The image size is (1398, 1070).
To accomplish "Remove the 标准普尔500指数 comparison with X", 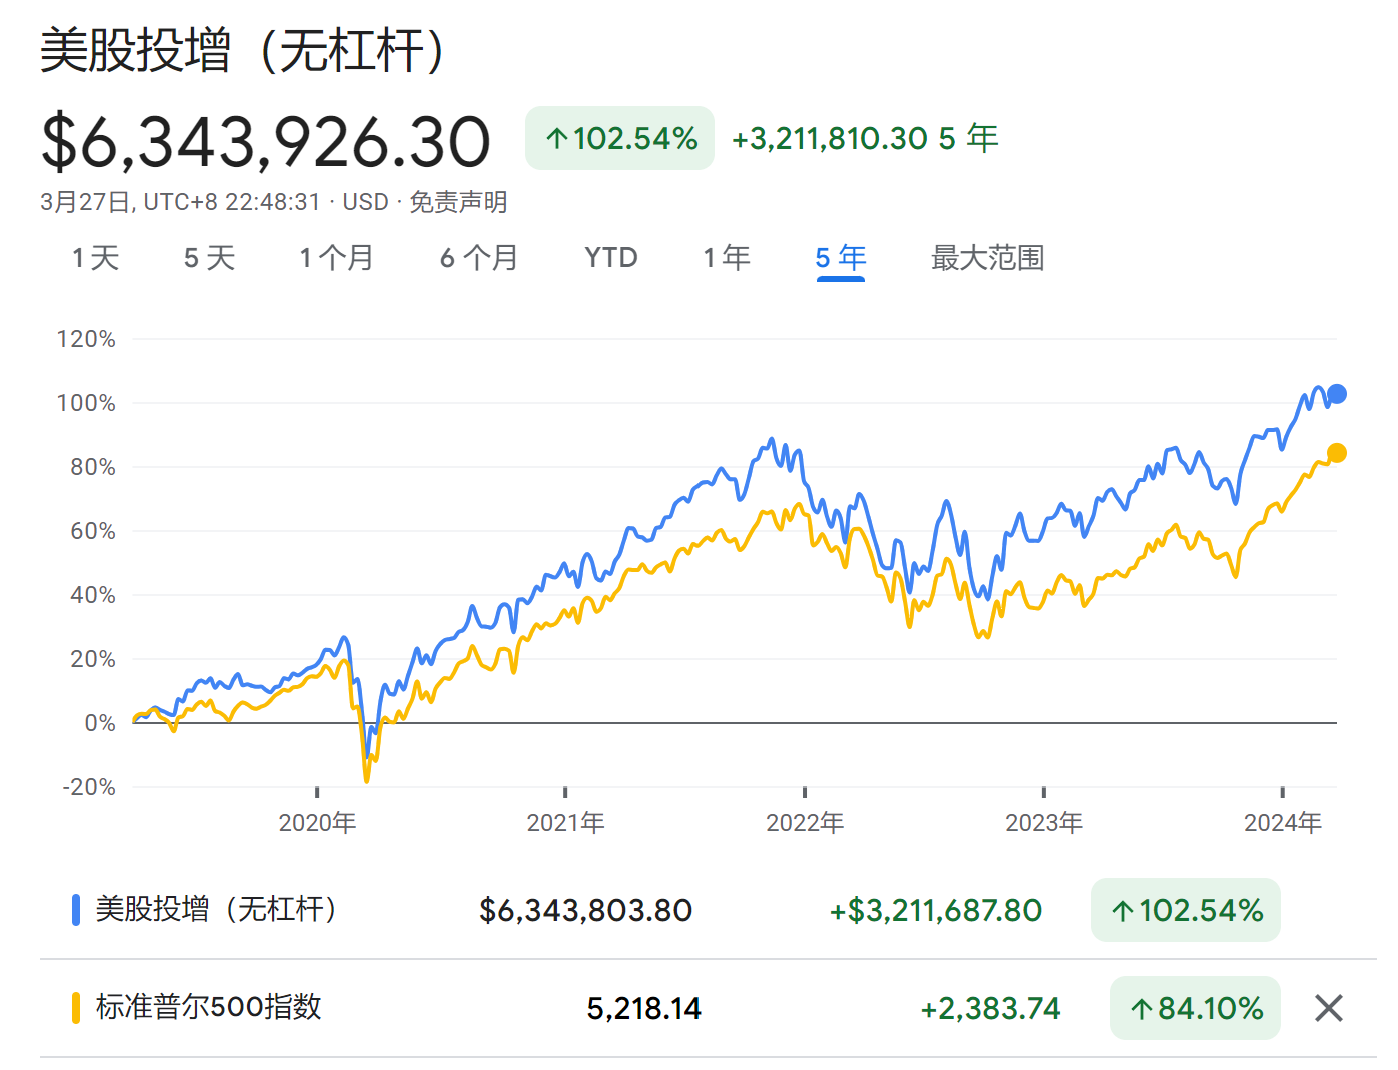I will (1328, 1008).
